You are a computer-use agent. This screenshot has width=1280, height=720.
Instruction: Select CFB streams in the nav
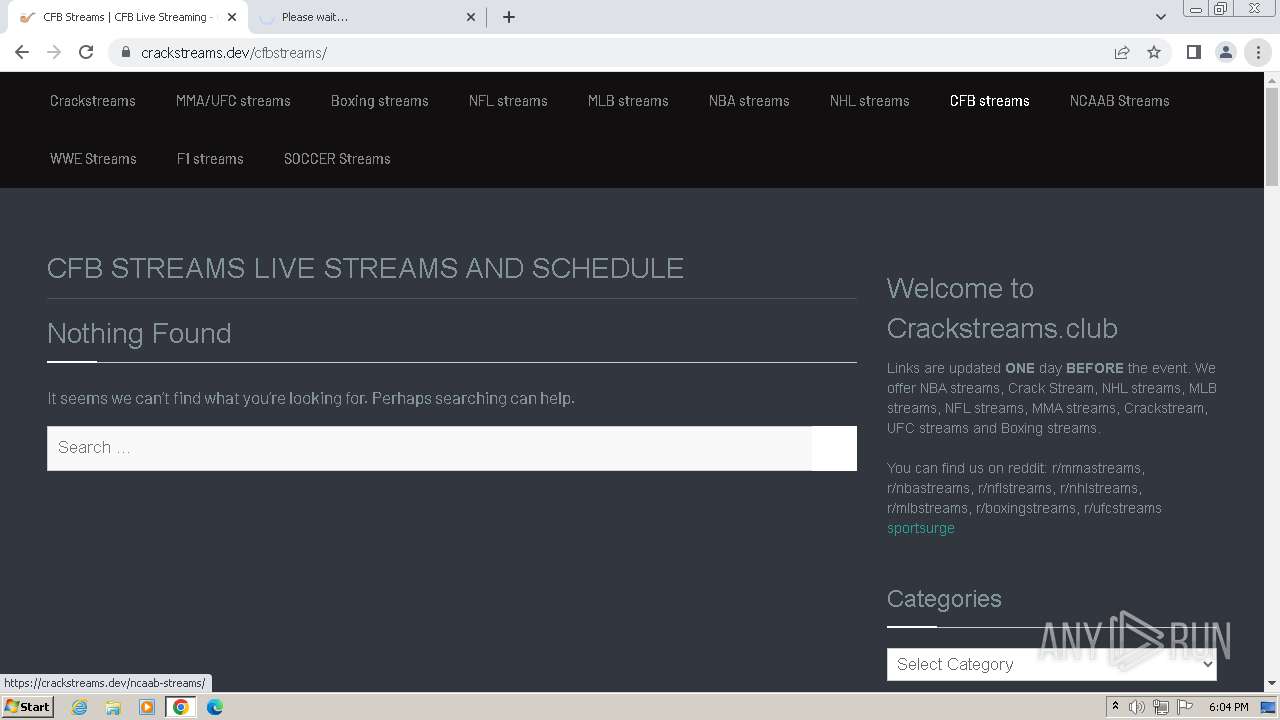pyautogui.click(x=990, y=101)
